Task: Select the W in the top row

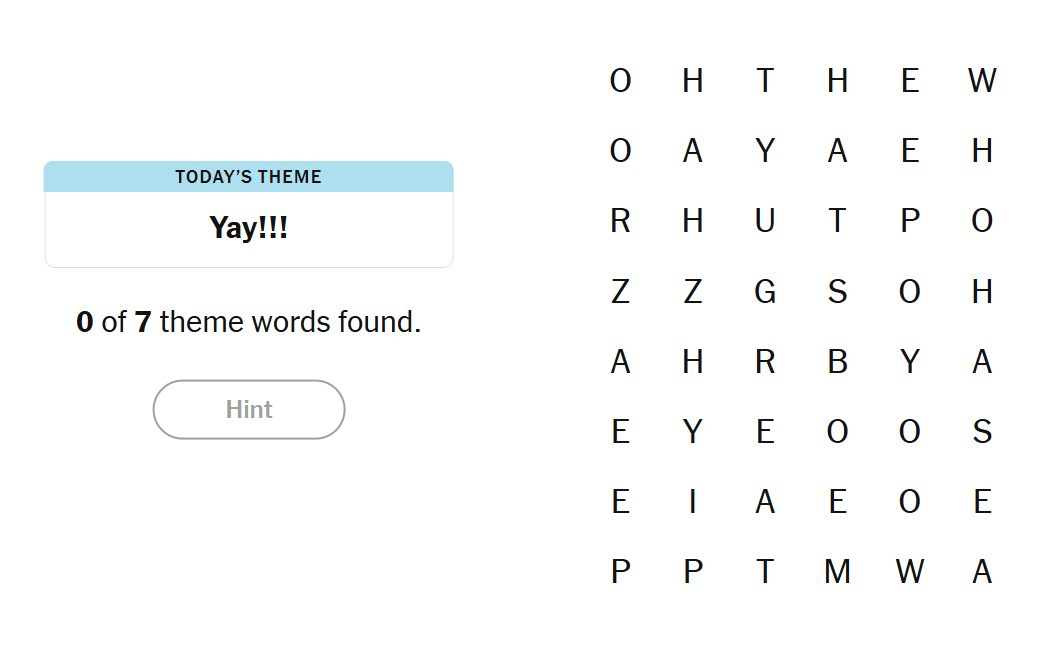Action: (982, 80)
